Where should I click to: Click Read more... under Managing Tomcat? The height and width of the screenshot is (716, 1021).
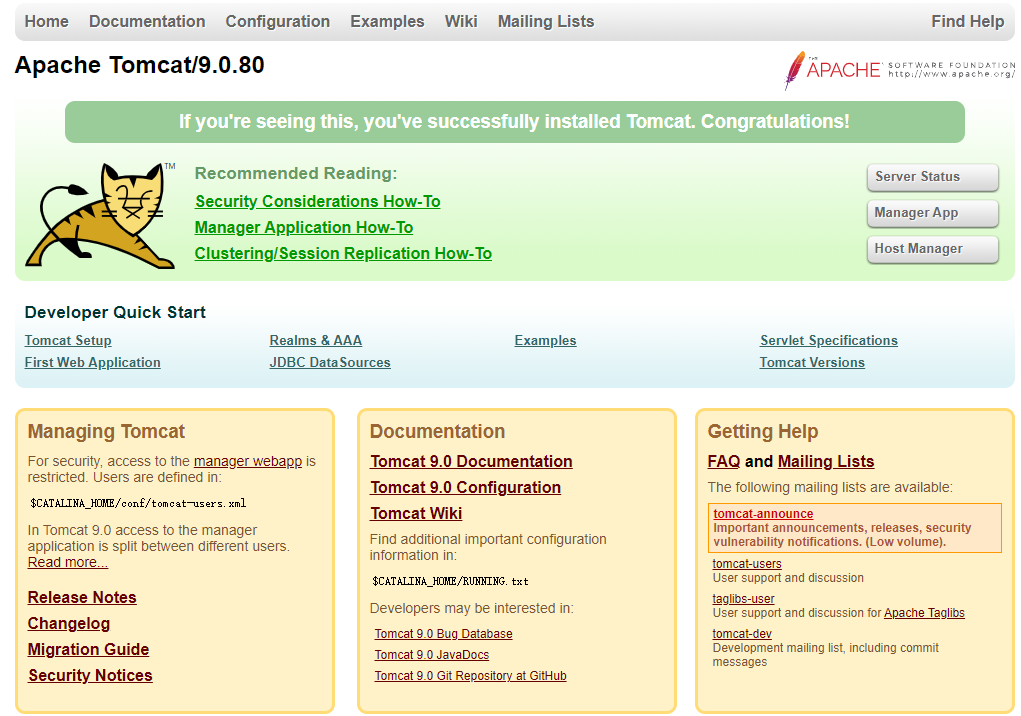click(68, 562)
